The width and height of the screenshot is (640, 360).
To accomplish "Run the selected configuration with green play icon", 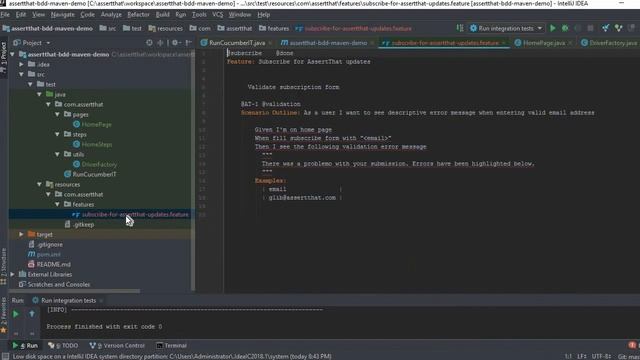I will tap(553, 28).
